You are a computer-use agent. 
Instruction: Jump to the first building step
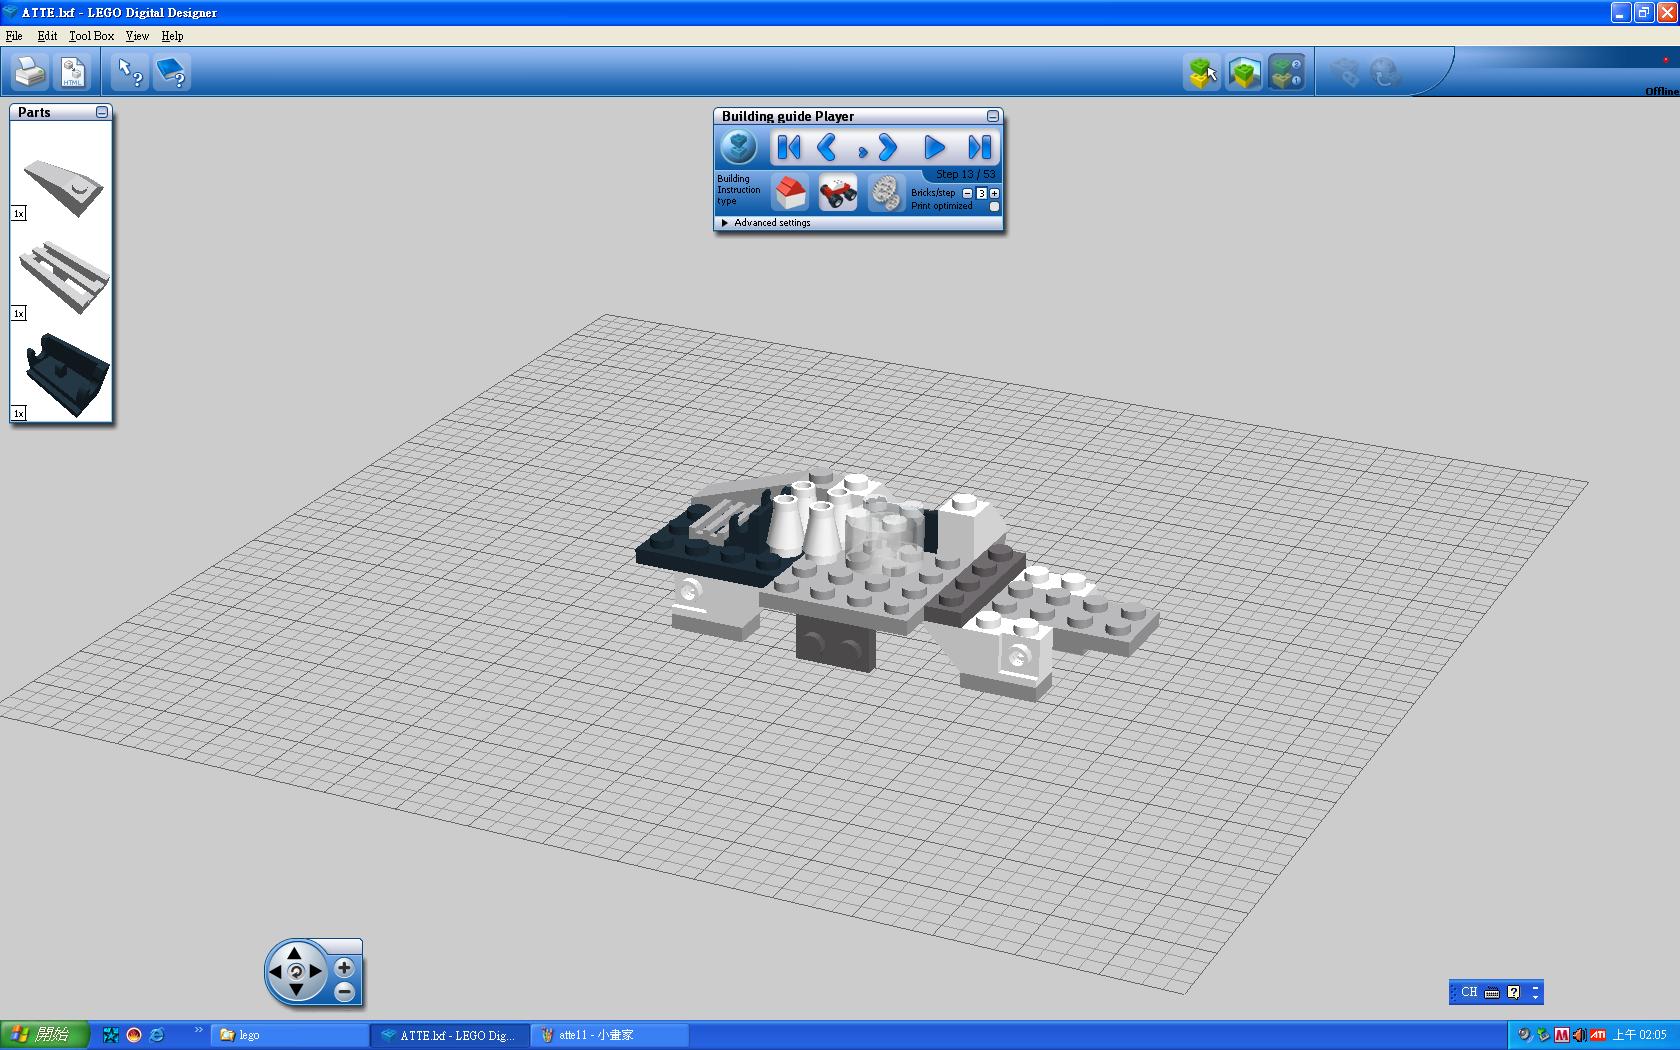click(x=788, y=148)
